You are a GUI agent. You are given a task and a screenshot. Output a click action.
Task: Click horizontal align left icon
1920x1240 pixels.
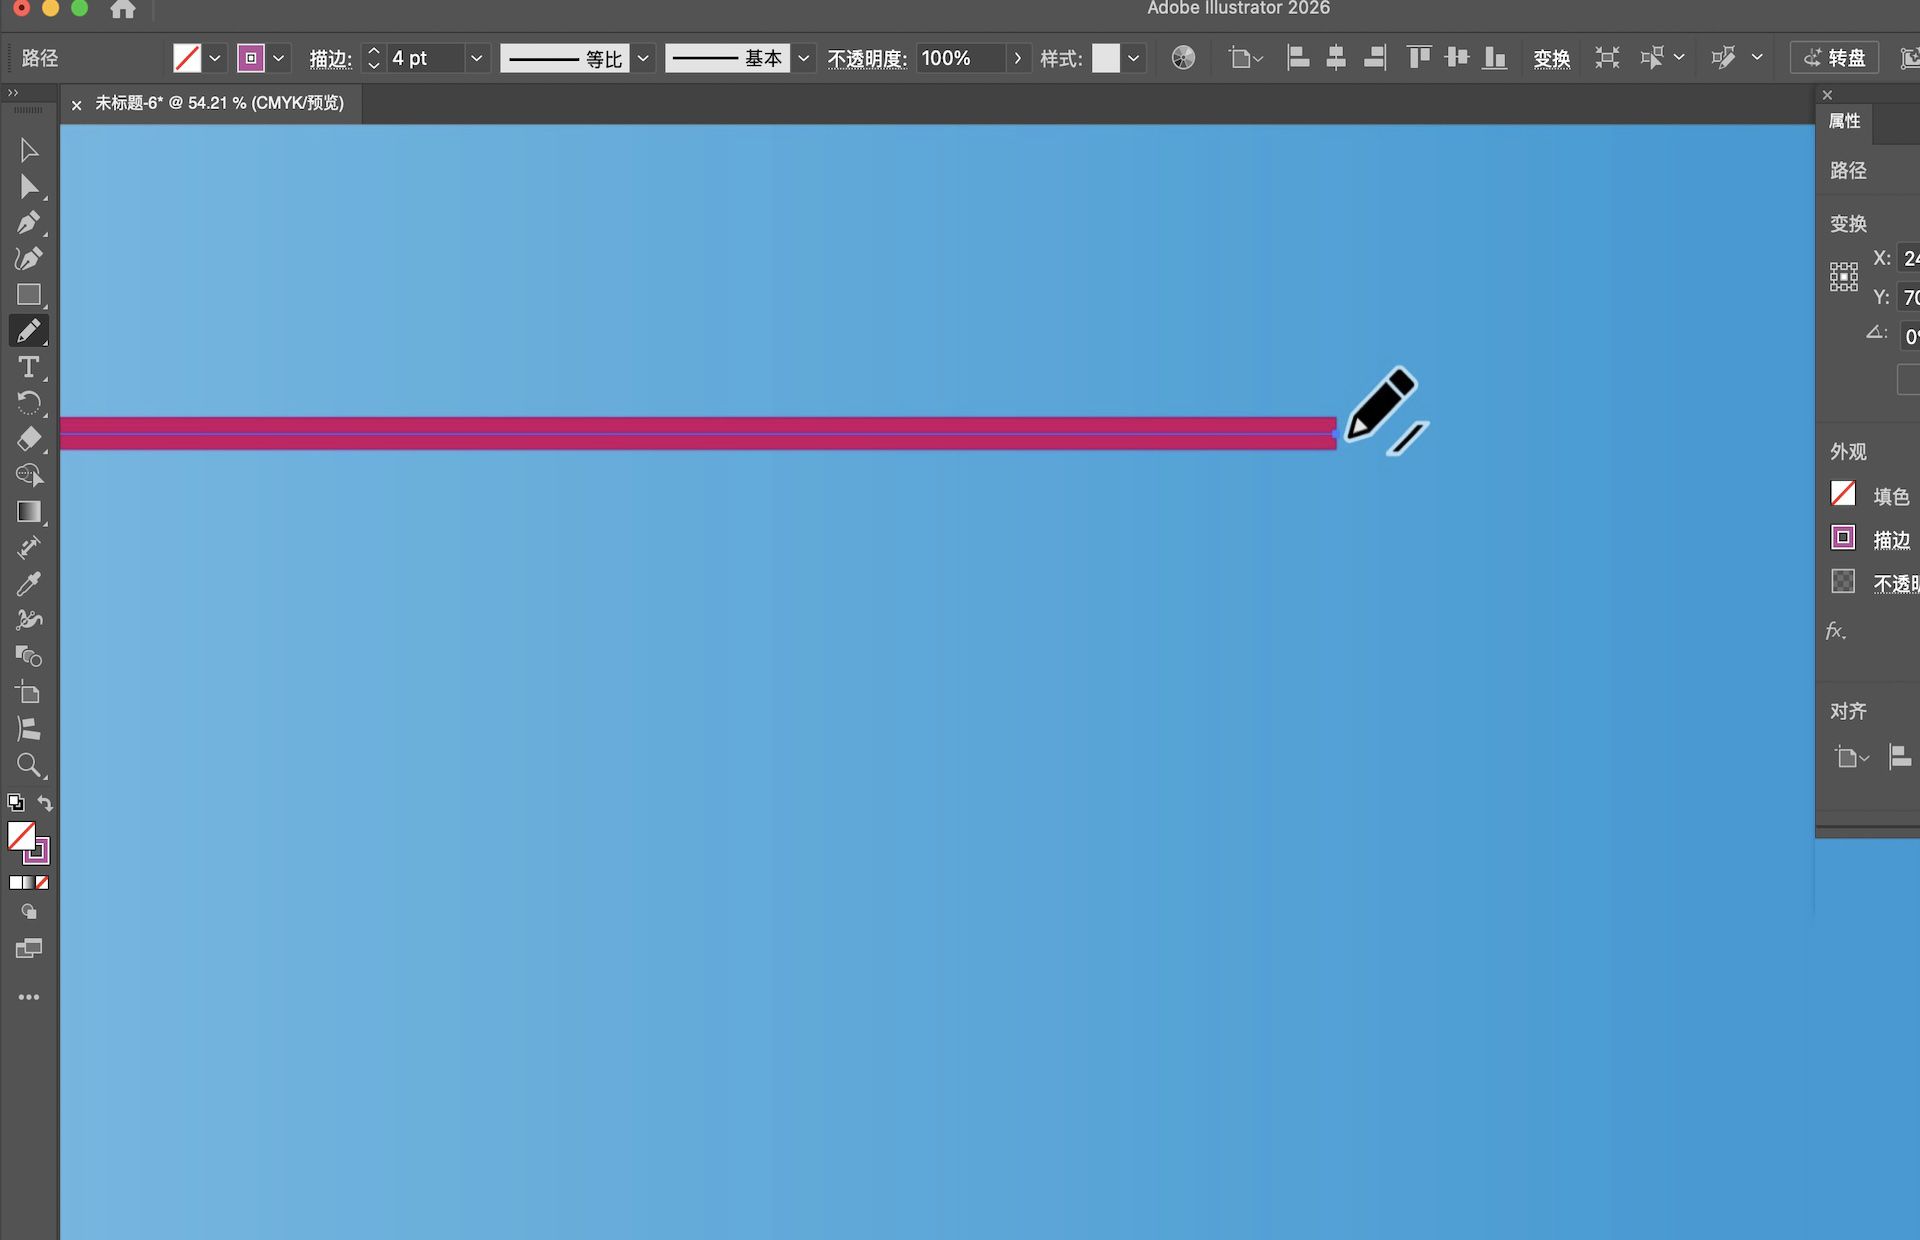click(x=1298, y=57)
